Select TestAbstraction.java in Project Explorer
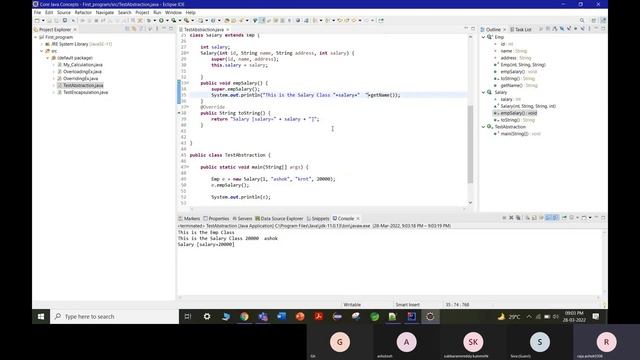 click(83, 85)
